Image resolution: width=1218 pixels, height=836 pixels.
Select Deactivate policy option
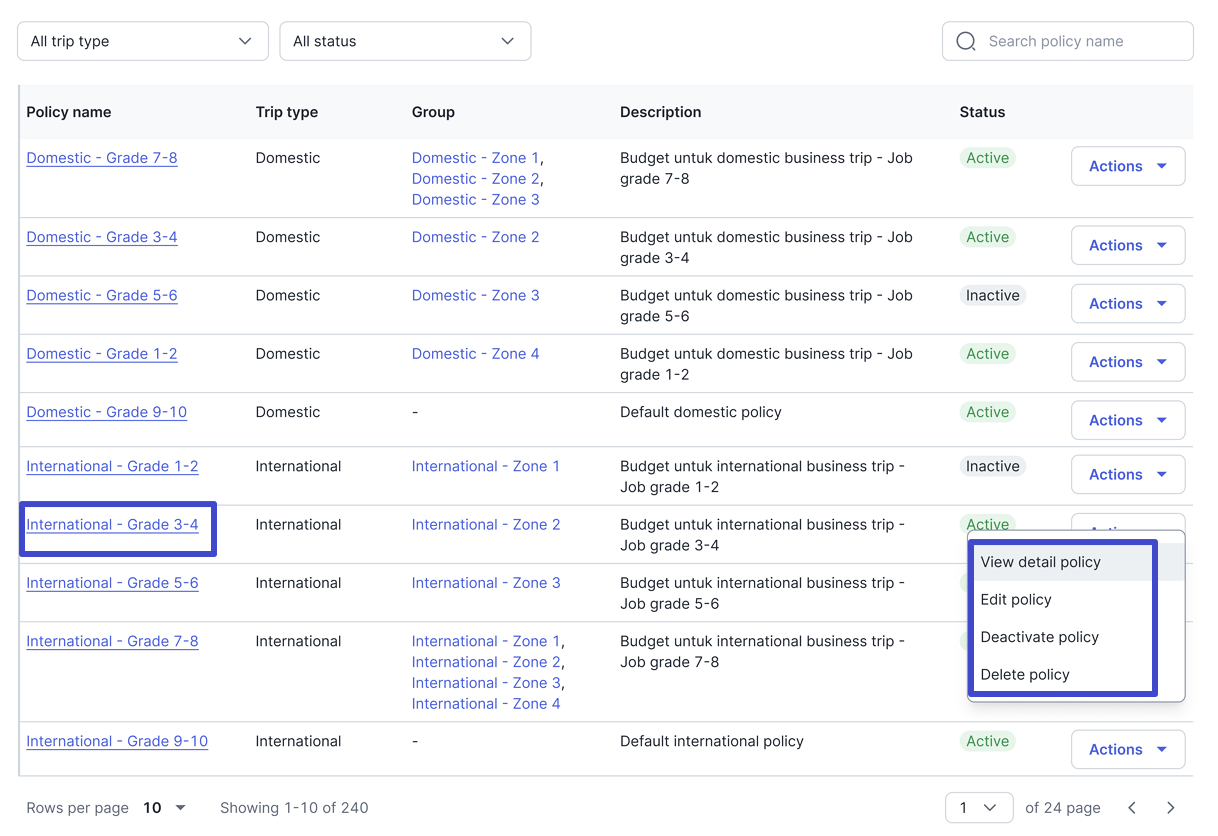(1039, 637)
